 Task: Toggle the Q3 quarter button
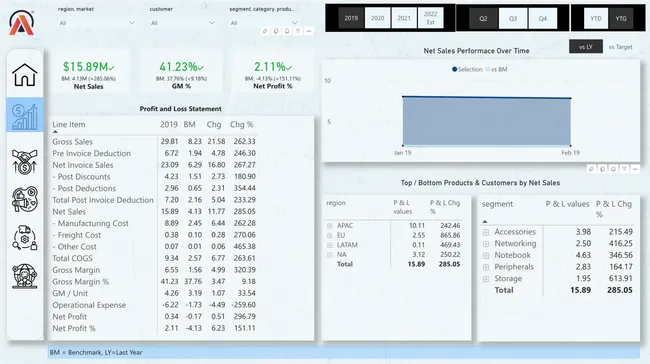(x=513, y=19)
